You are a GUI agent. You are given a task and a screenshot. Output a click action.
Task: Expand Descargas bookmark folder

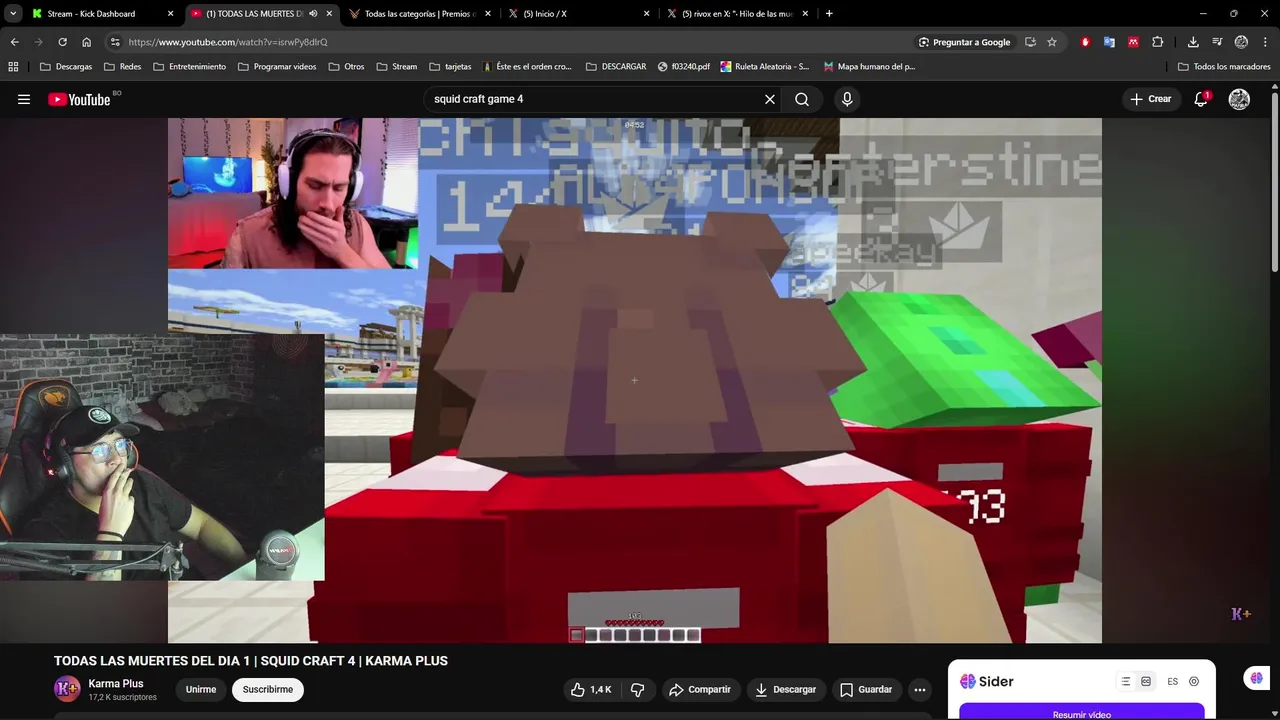coord(66,67)
